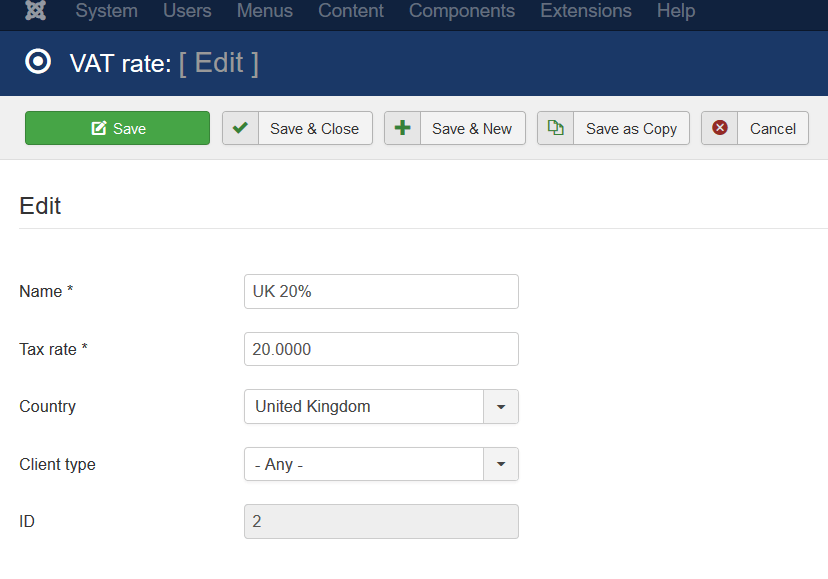Image resolution: width=828 pixels, height=579 pixels.
Task: Open the Extensions menu
Action: pos(586,11)
